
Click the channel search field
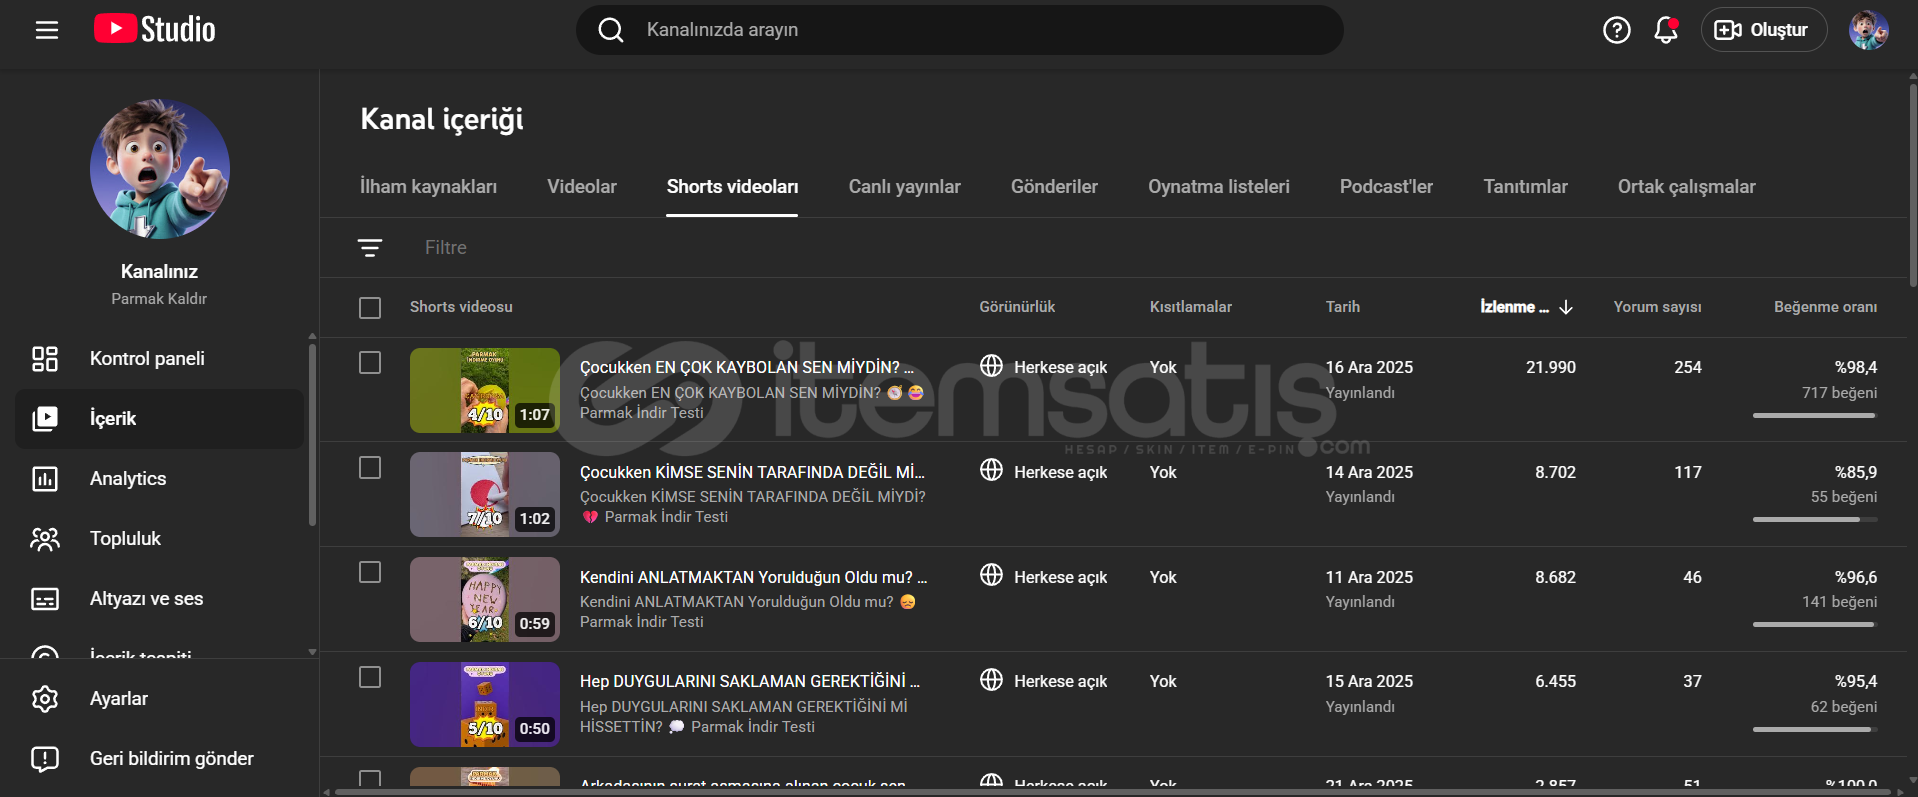960,30
